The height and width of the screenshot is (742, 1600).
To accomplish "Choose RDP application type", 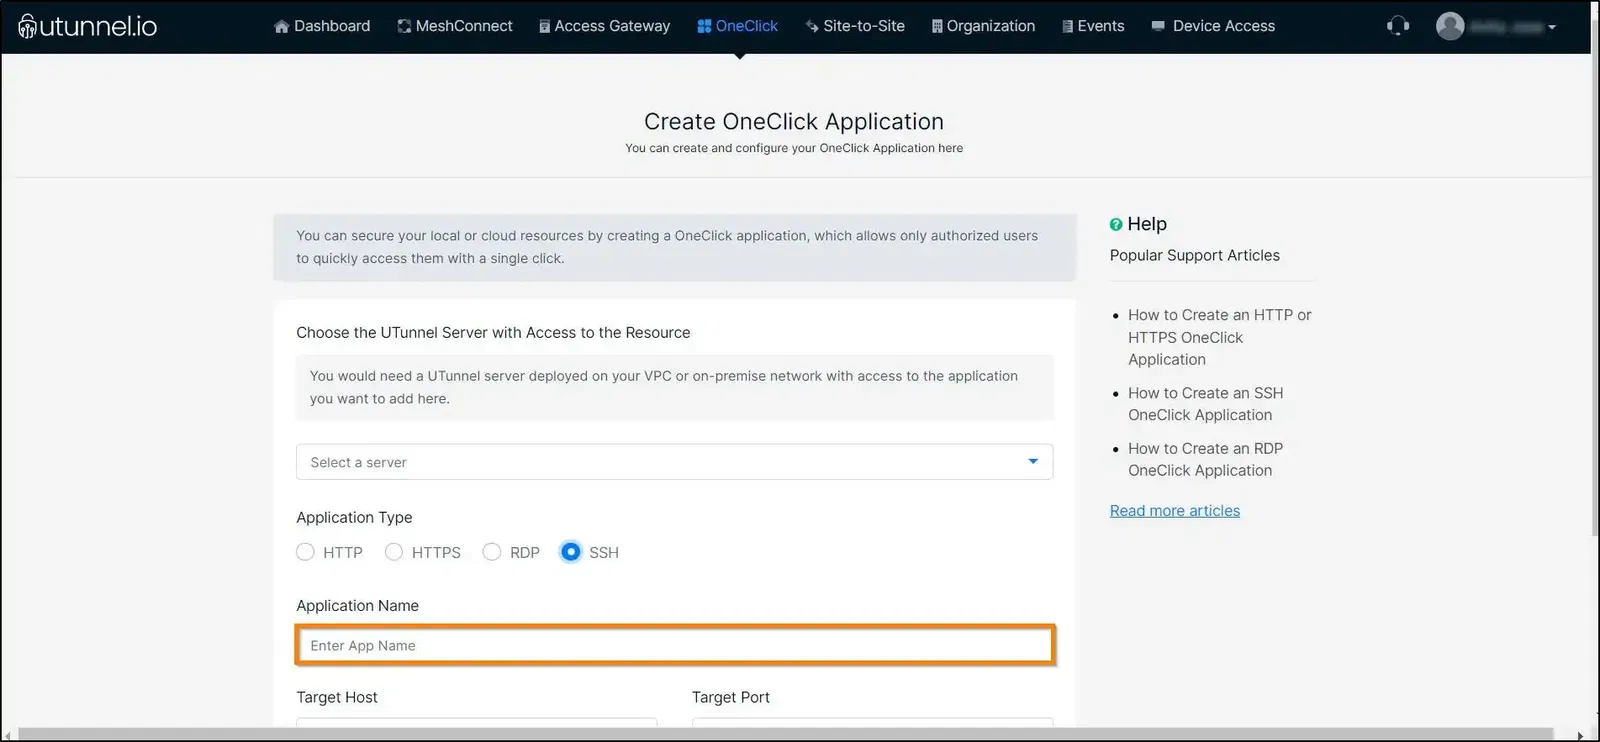I will point(492,552).
